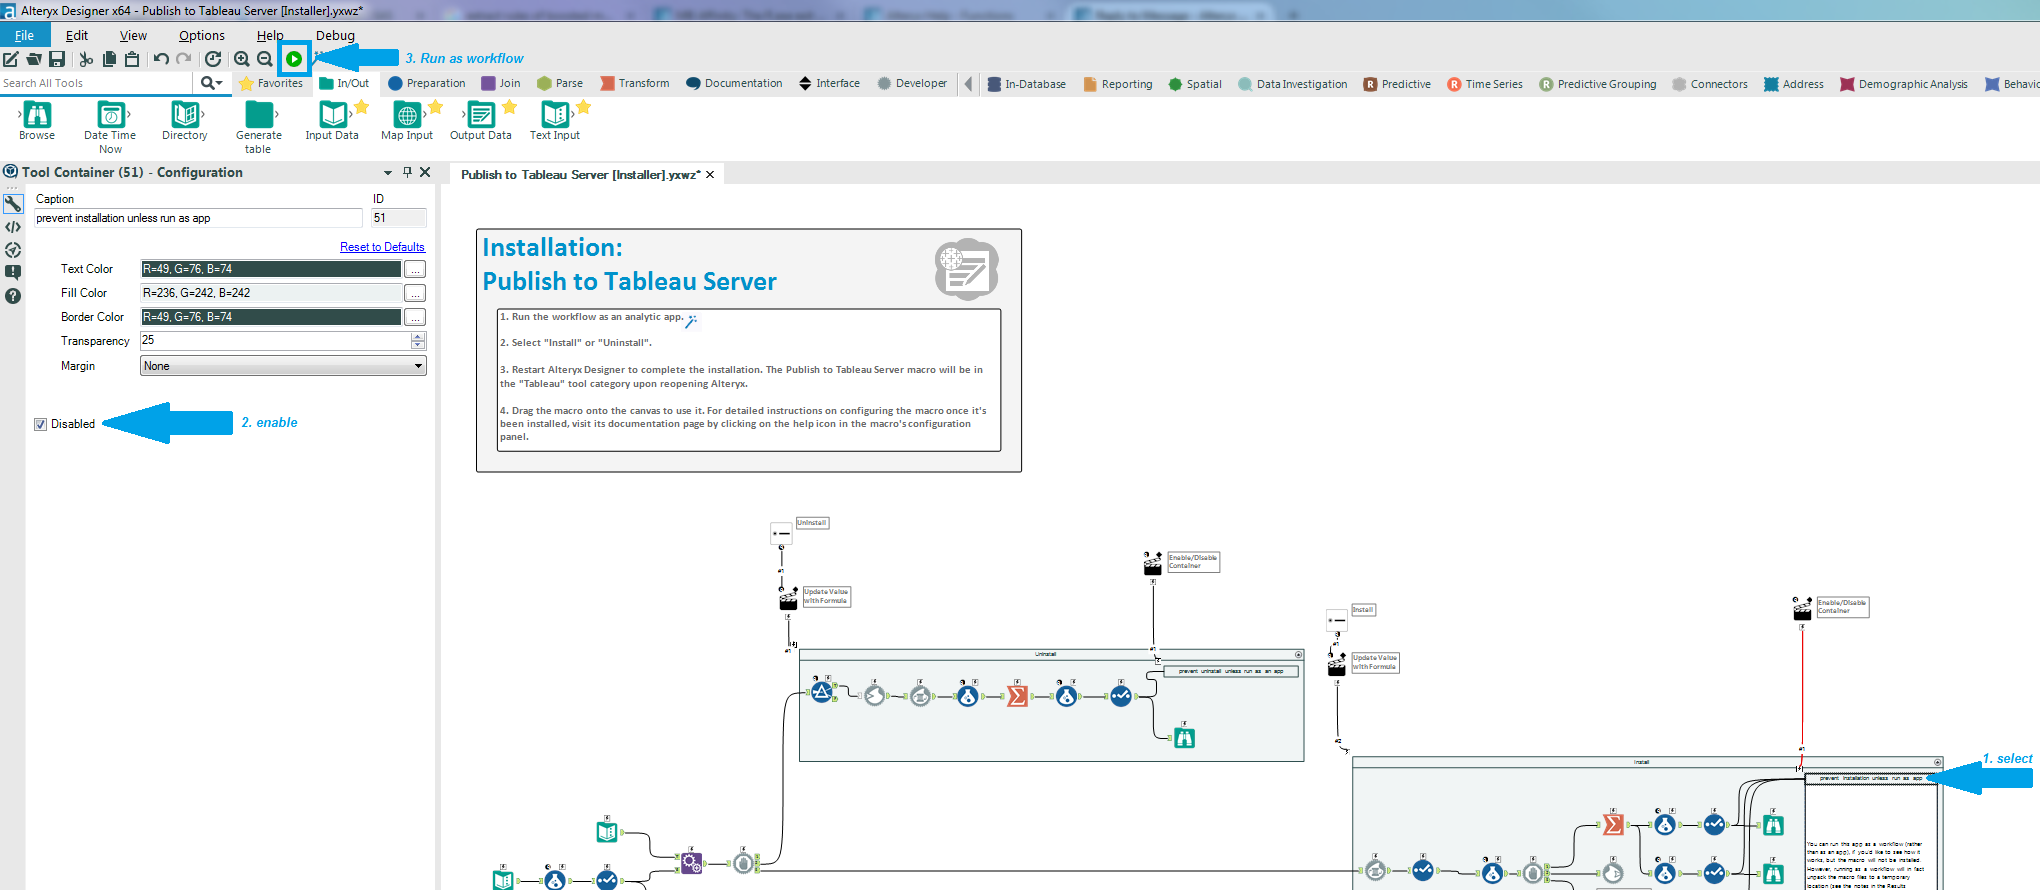Viewport: 2040px width, 890px height.
Task: Click the refresh icon in the toolbar
Action: pyautogui.click(x=213, y=59)
